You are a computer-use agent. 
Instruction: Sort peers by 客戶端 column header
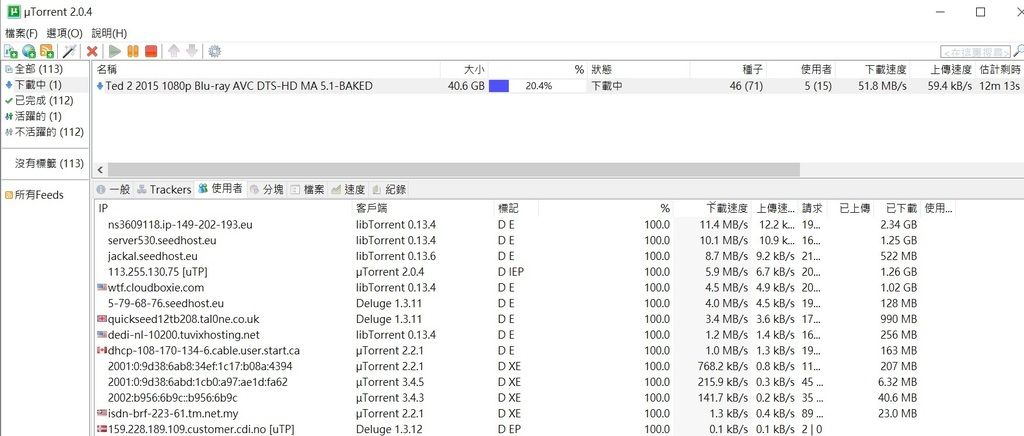coord(423,208)
